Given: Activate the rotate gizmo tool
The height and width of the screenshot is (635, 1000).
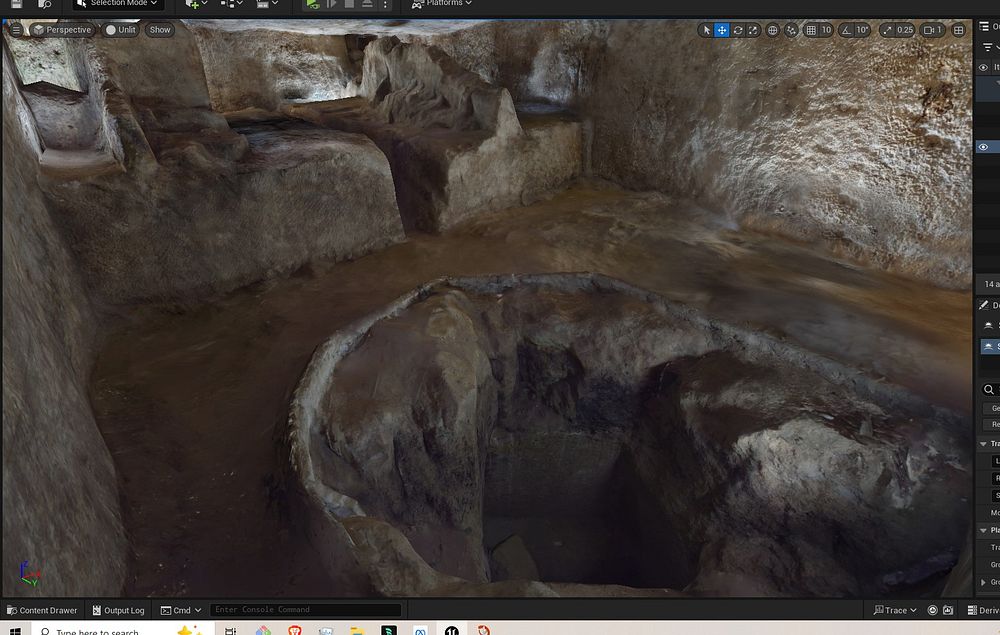Looking at the screenshot, I should tap(738, 30).
